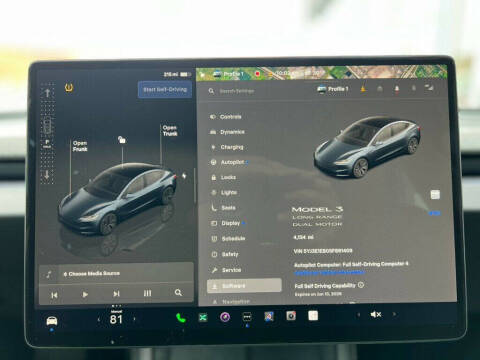The width and height of the screenshot is (480, 360).
Task: Open the green Phone app
Action: coord(181,318)
